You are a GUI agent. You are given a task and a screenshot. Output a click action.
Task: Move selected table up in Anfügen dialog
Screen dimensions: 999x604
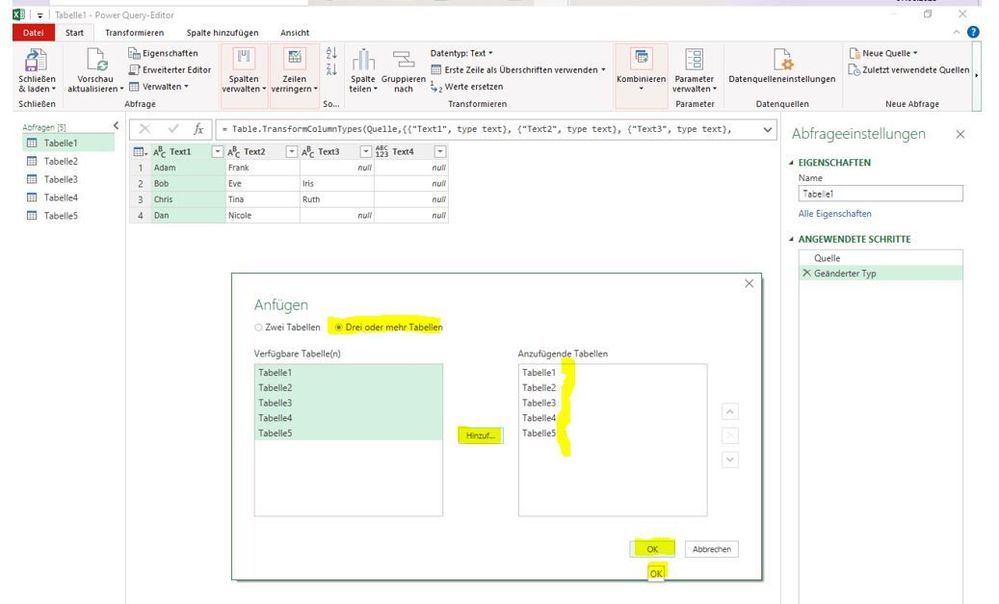point(730,412)
